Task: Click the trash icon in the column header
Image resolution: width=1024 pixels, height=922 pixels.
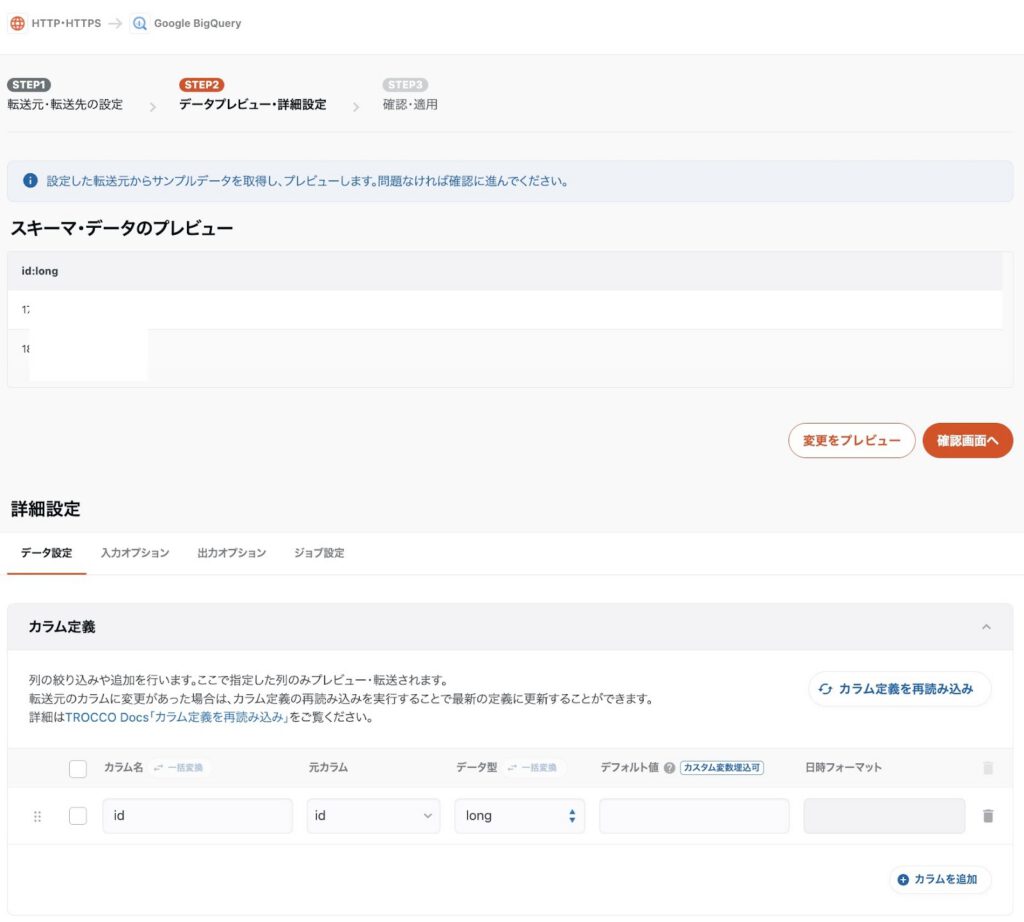Action: tap(988, 768)
